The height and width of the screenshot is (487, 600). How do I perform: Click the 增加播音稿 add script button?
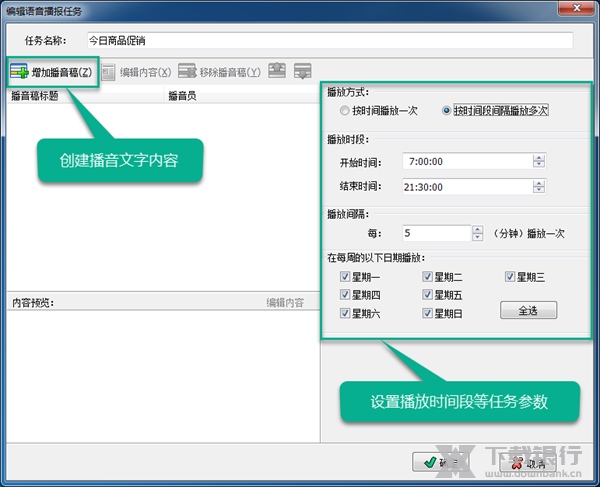coord(52,73)
